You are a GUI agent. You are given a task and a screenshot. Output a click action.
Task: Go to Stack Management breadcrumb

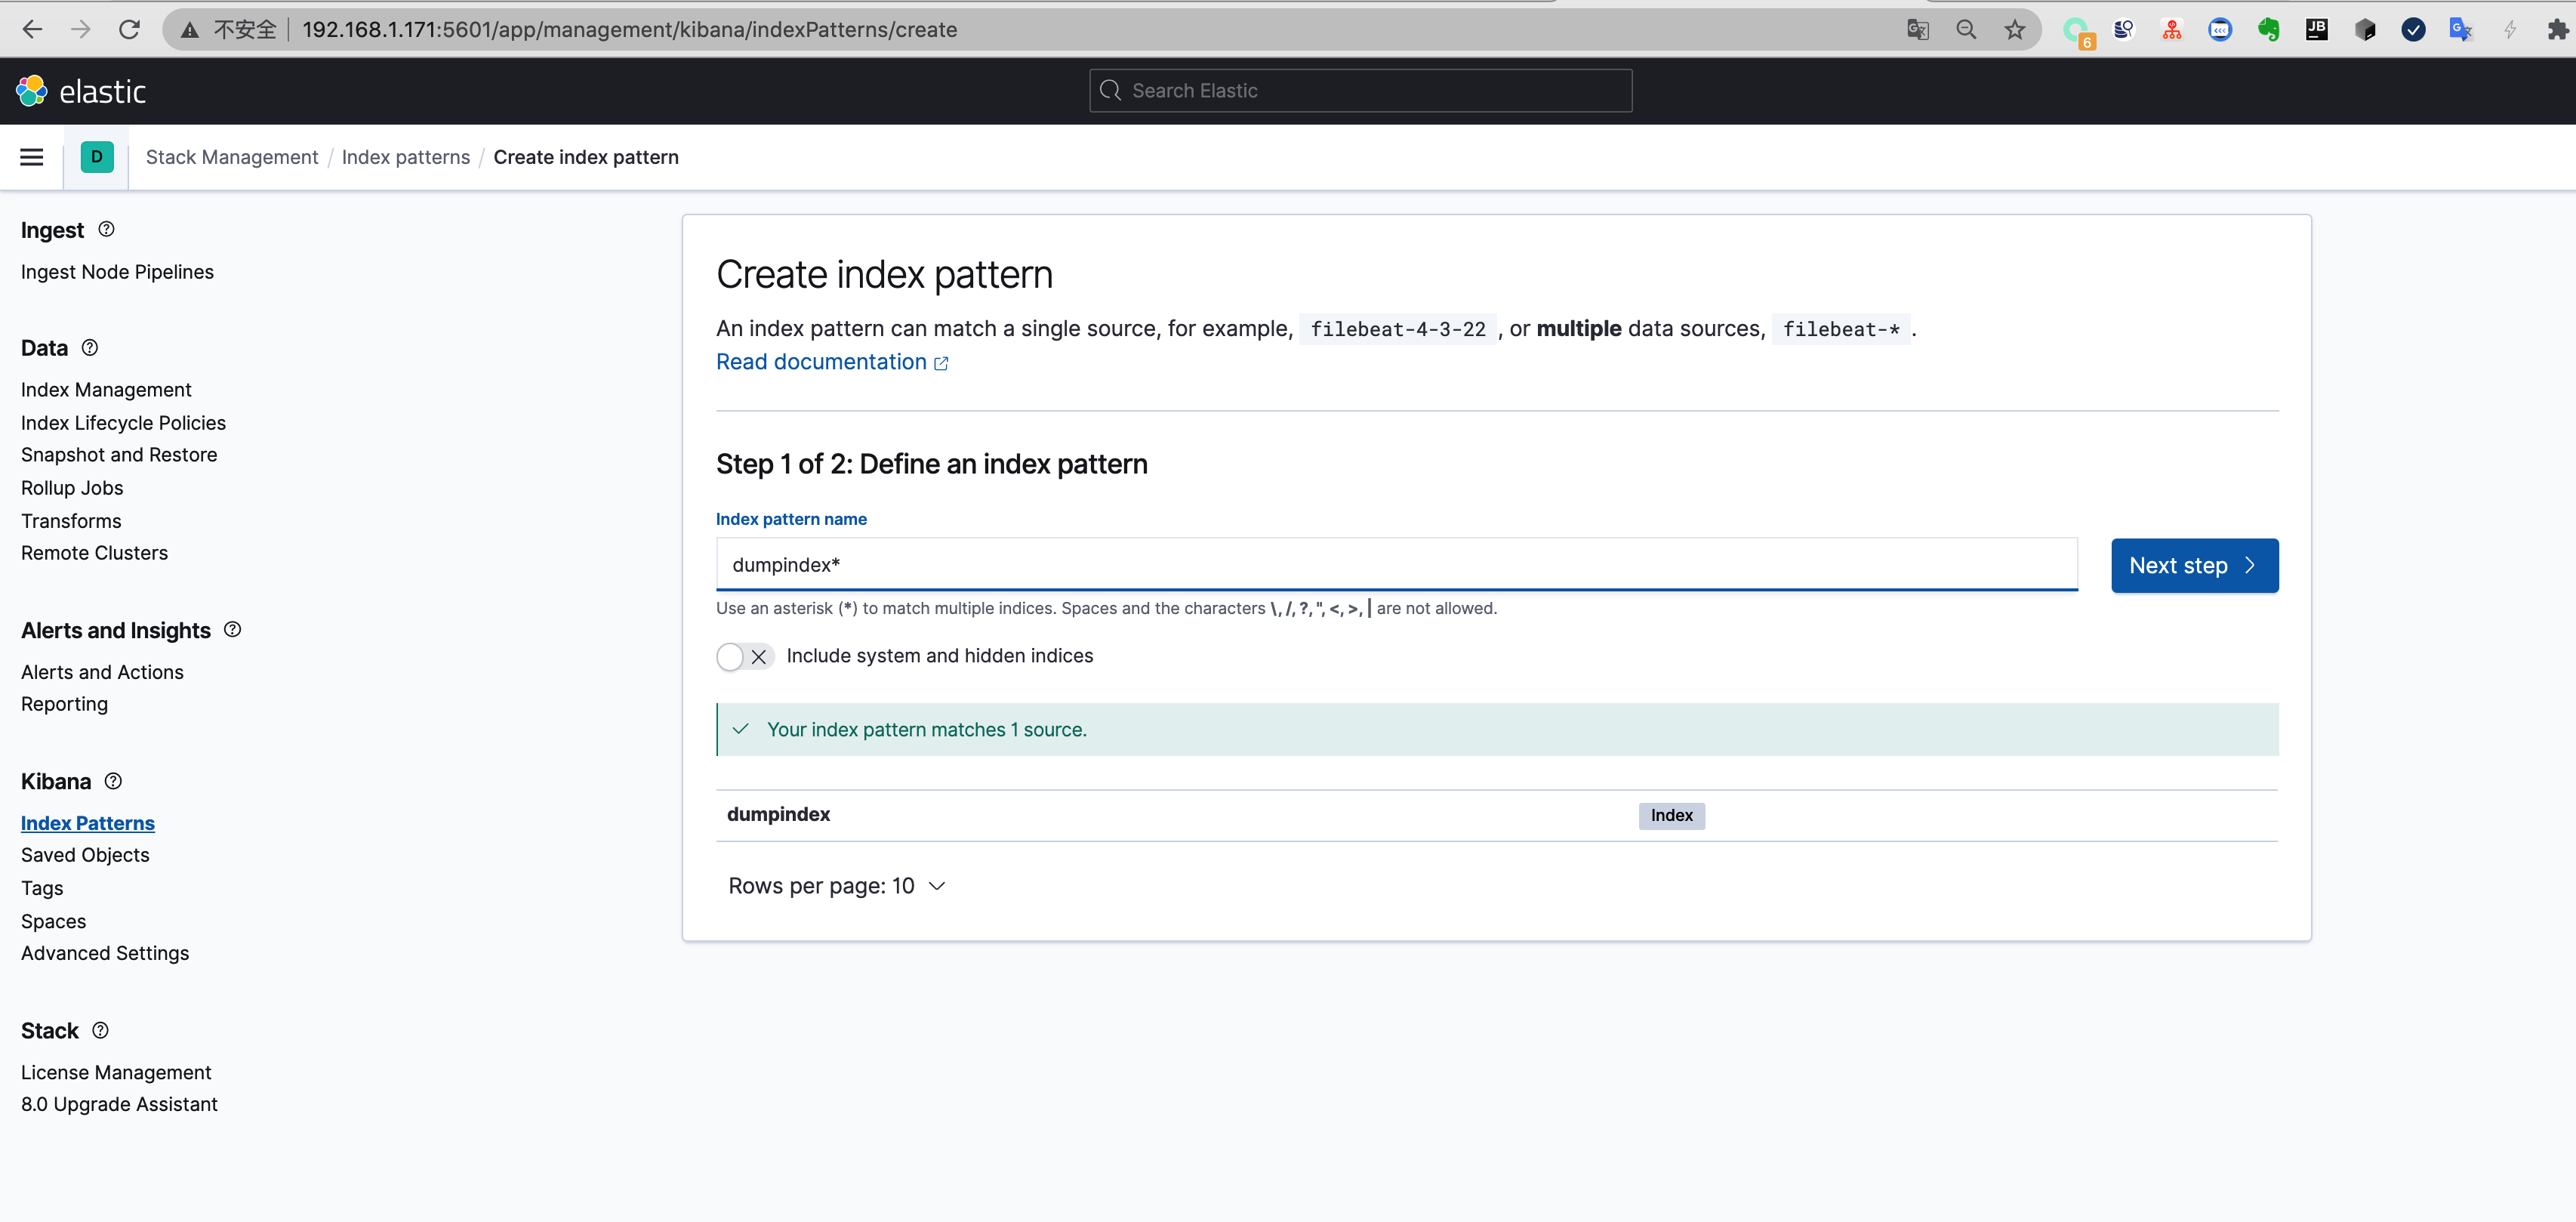(x=231, y=157)
